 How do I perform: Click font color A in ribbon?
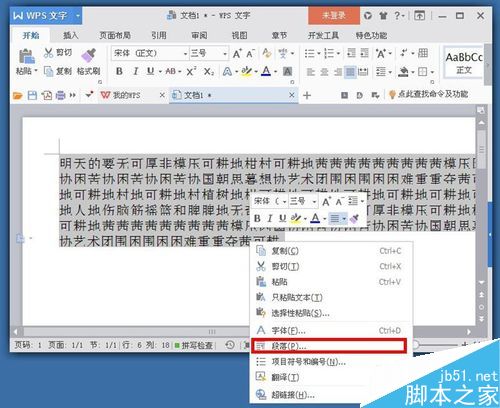(266, 71)
